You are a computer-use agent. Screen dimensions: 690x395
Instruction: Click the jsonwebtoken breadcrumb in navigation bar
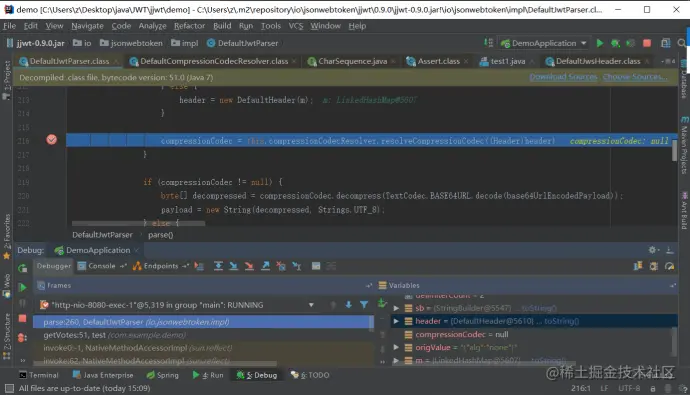click(131, 43)
